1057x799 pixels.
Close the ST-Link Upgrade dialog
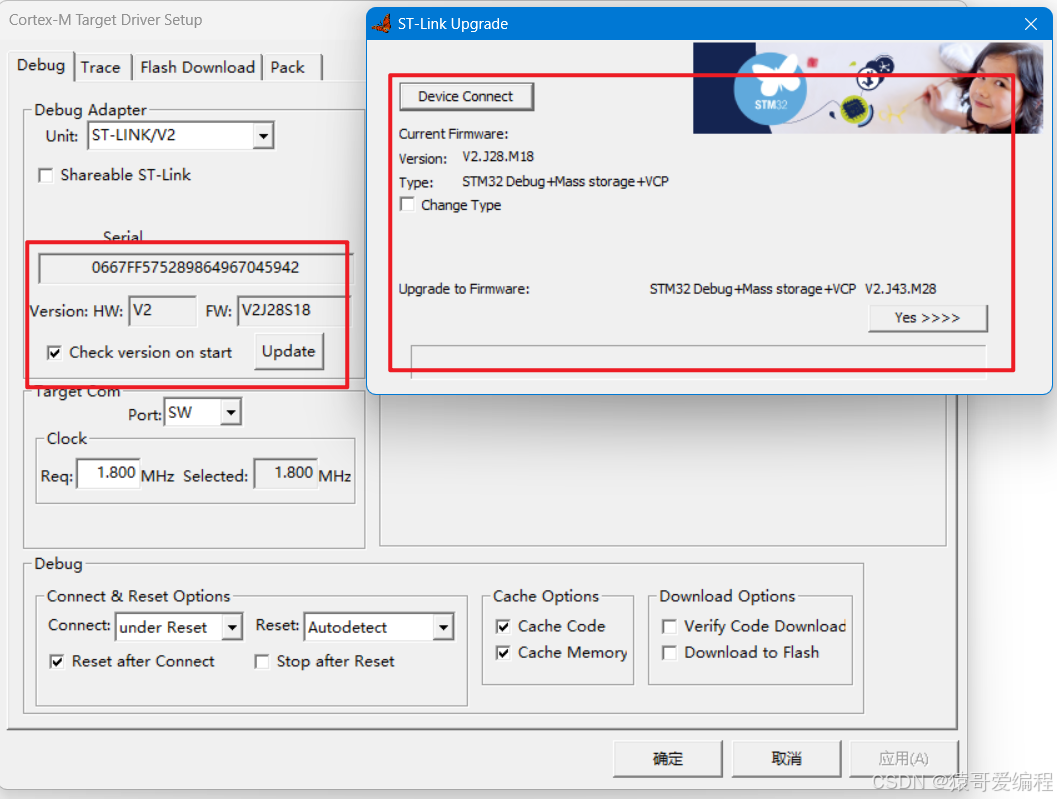pos(1031,24)
